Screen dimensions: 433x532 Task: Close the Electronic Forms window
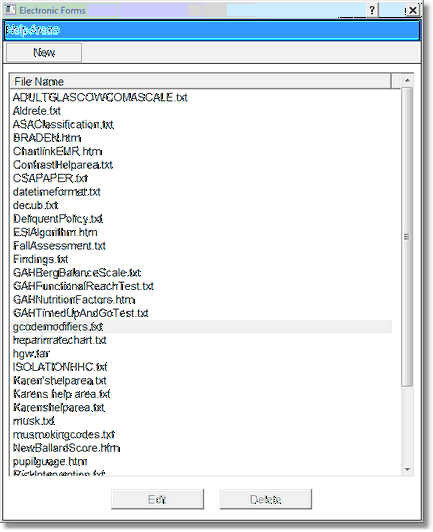[x=412, y=11]
